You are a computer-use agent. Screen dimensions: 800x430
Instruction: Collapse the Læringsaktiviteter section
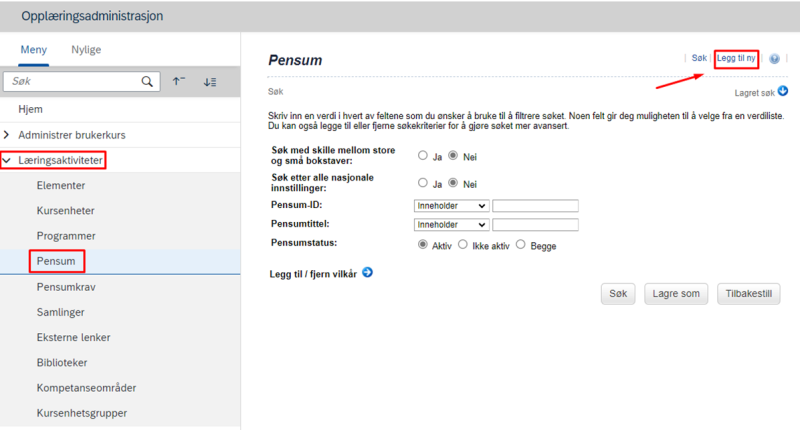pyautogui.click(x=7, y=160)
